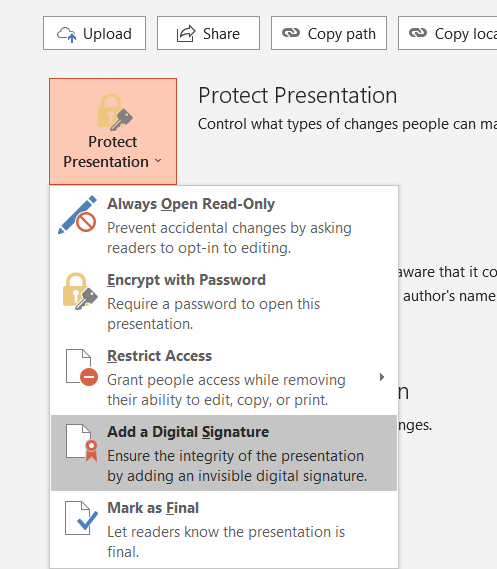Viewport: 497px width, 569px height.
Task: Click the Copy local path button
Action: point(448,33)
